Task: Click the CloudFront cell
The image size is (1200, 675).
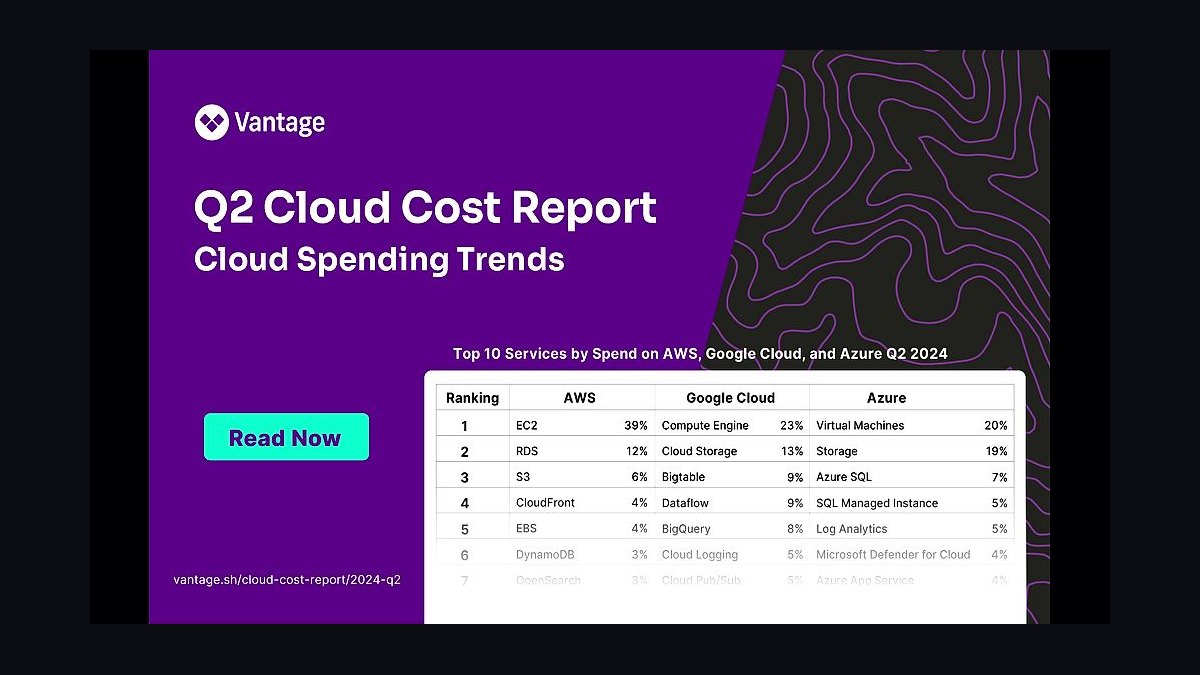Action: [545, 503]
